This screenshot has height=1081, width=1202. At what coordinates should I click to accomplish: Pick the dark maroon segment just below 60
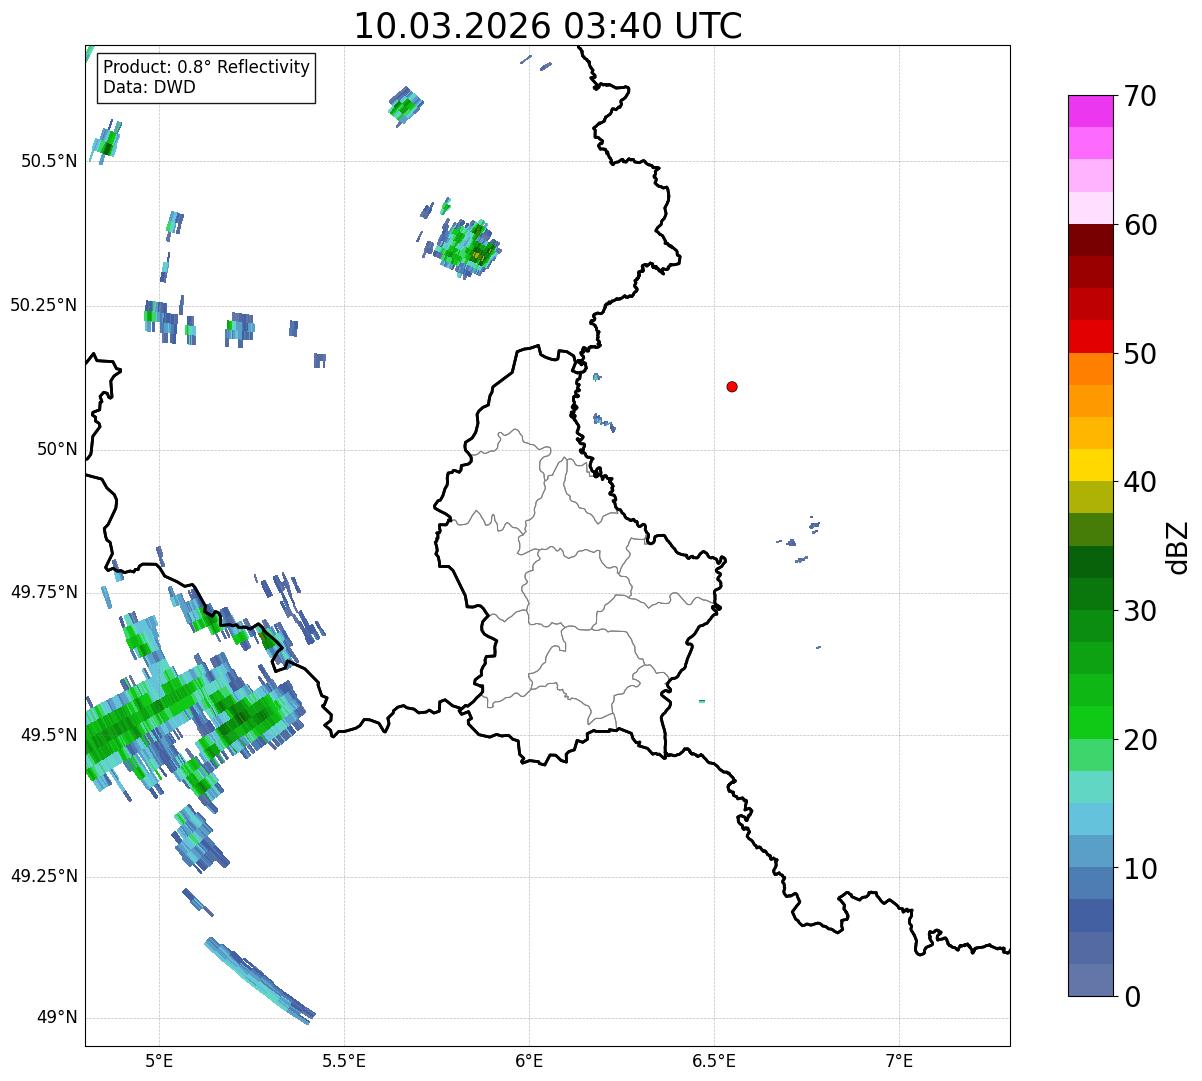[x=1091, y=240]
